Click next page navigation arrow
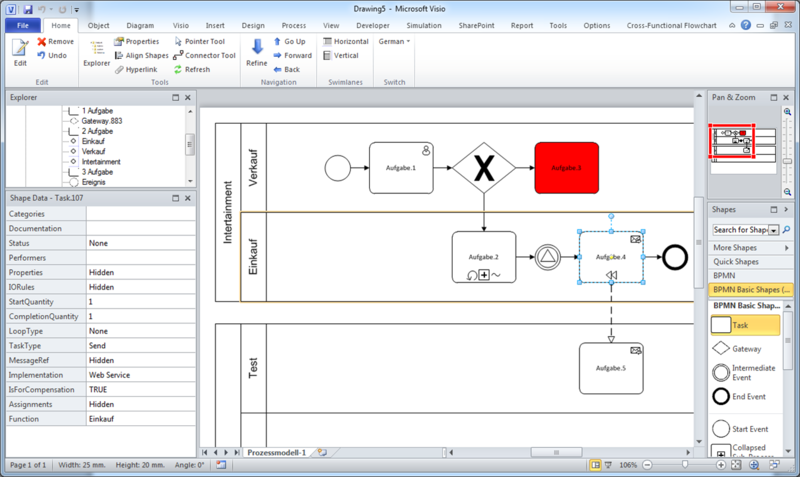The image size is (800, 477). 226,453
